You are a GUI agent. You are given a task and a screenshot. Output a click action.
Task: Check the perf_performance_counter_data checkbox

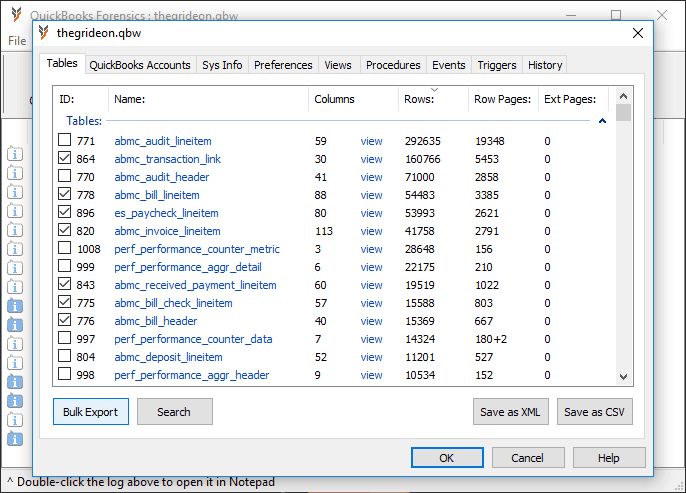tap(64, 338)
